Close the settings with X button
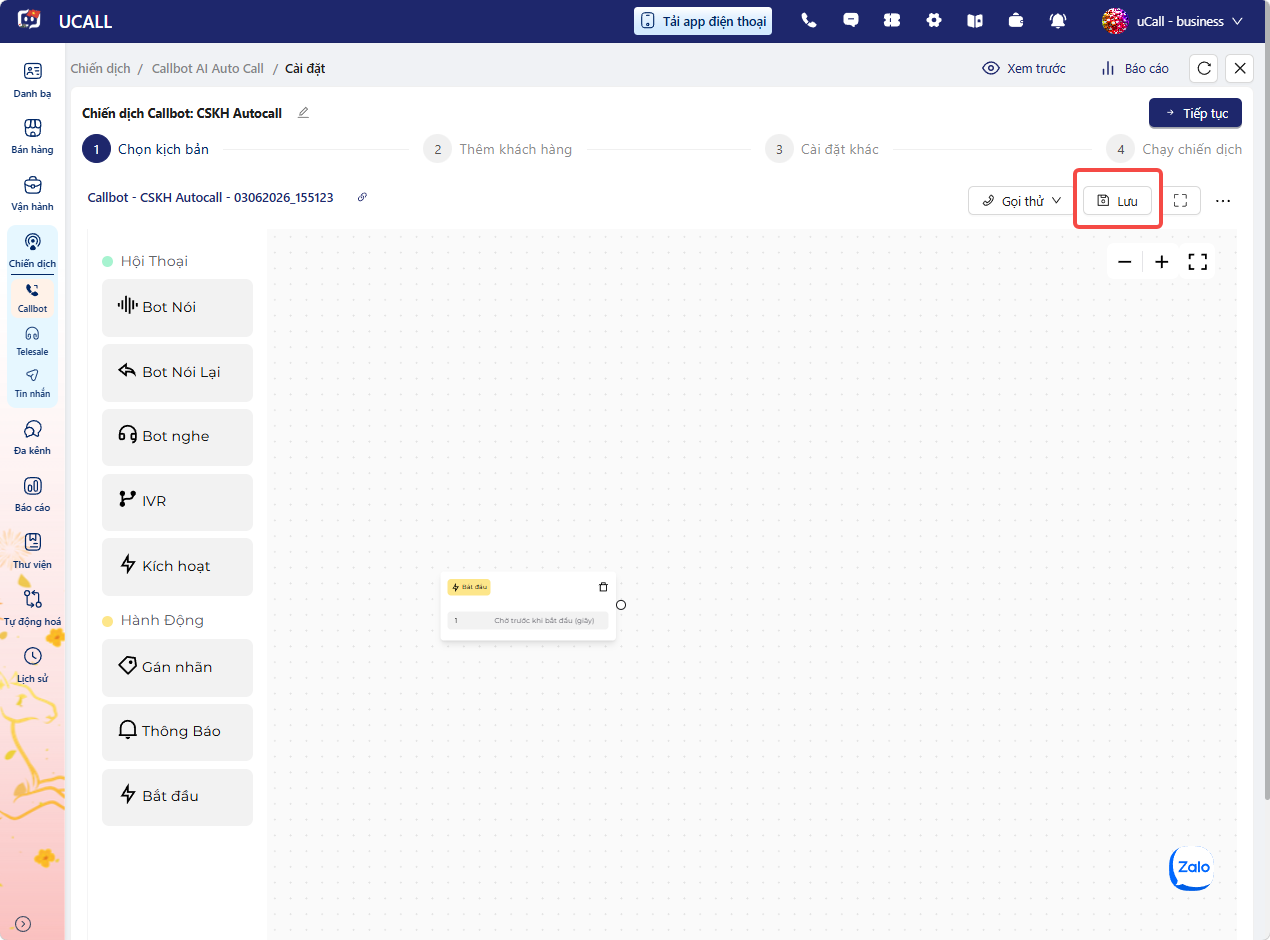This screenshot has height=940, width=1270. tap(1240, 68)
